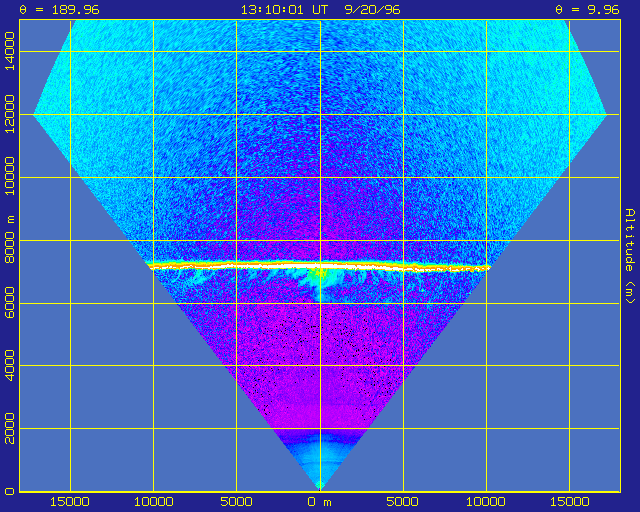Viewport: 640px width, 512px height.
Task: Click the 8000 m altitude axis label
Action: coord(9,239)
